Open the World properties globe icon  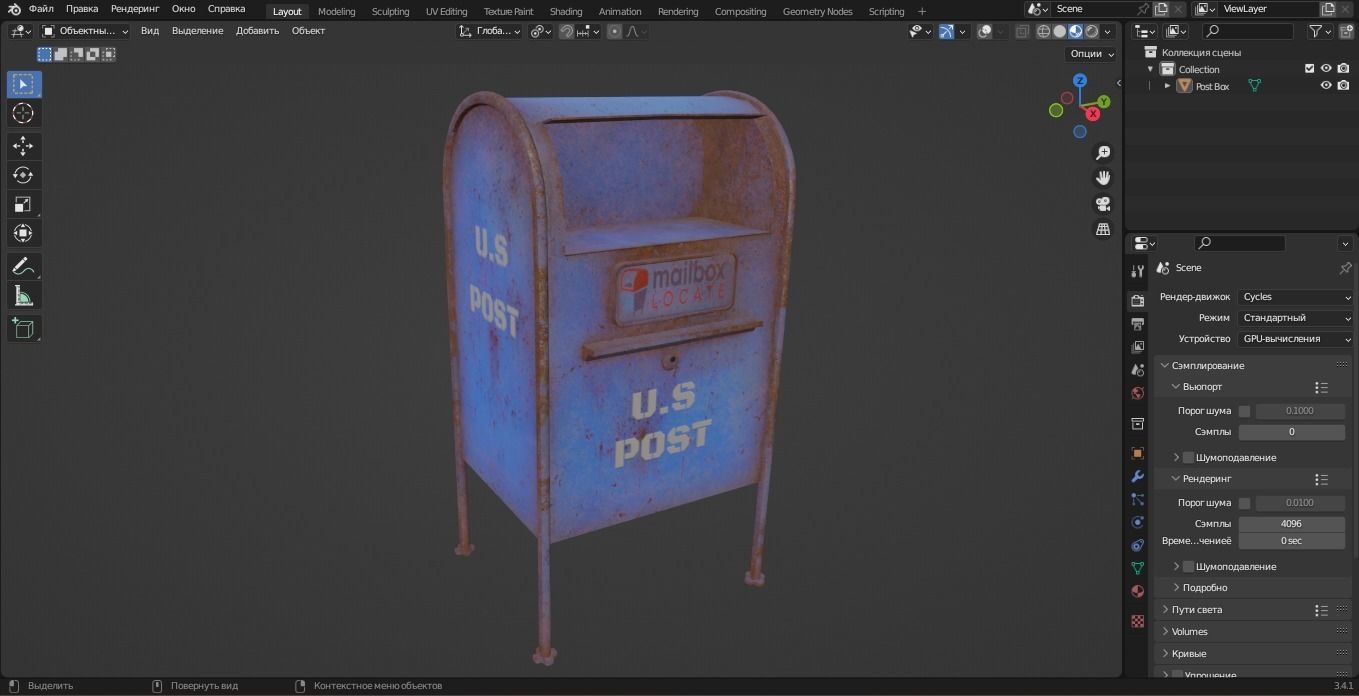[x=1137, y=394]
